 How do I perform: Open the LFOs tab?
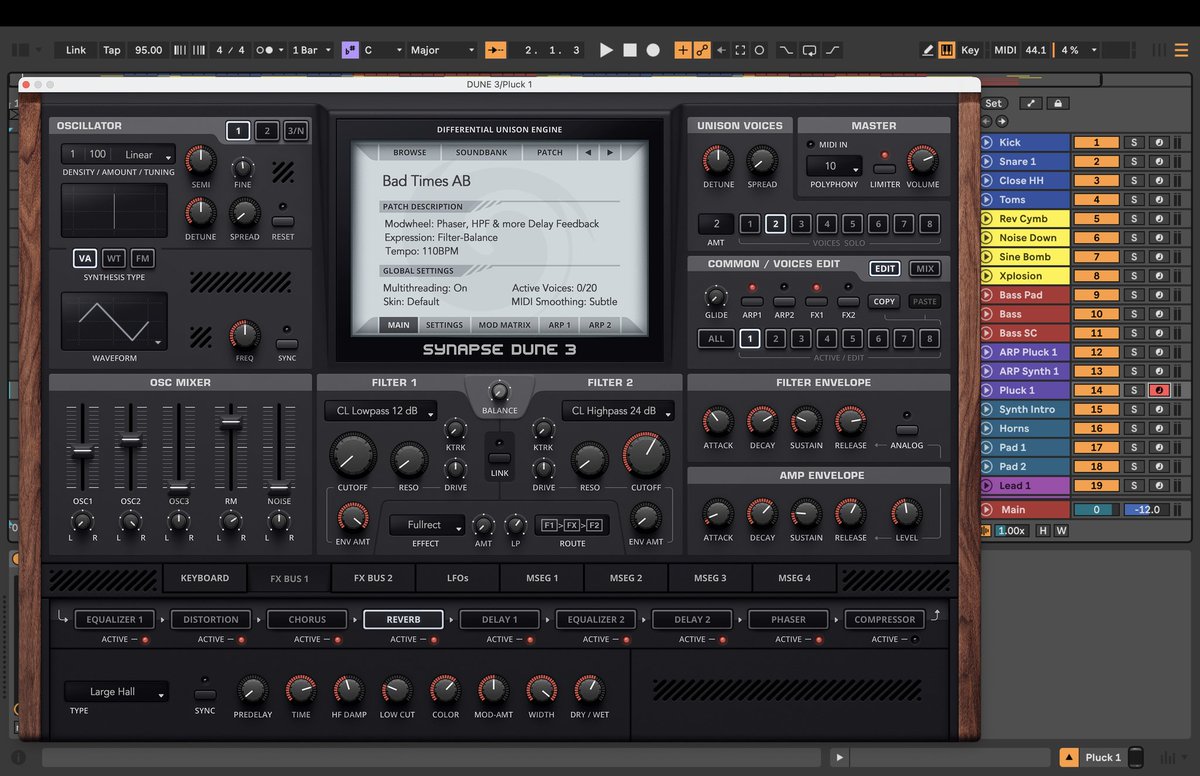click(457, 578)
